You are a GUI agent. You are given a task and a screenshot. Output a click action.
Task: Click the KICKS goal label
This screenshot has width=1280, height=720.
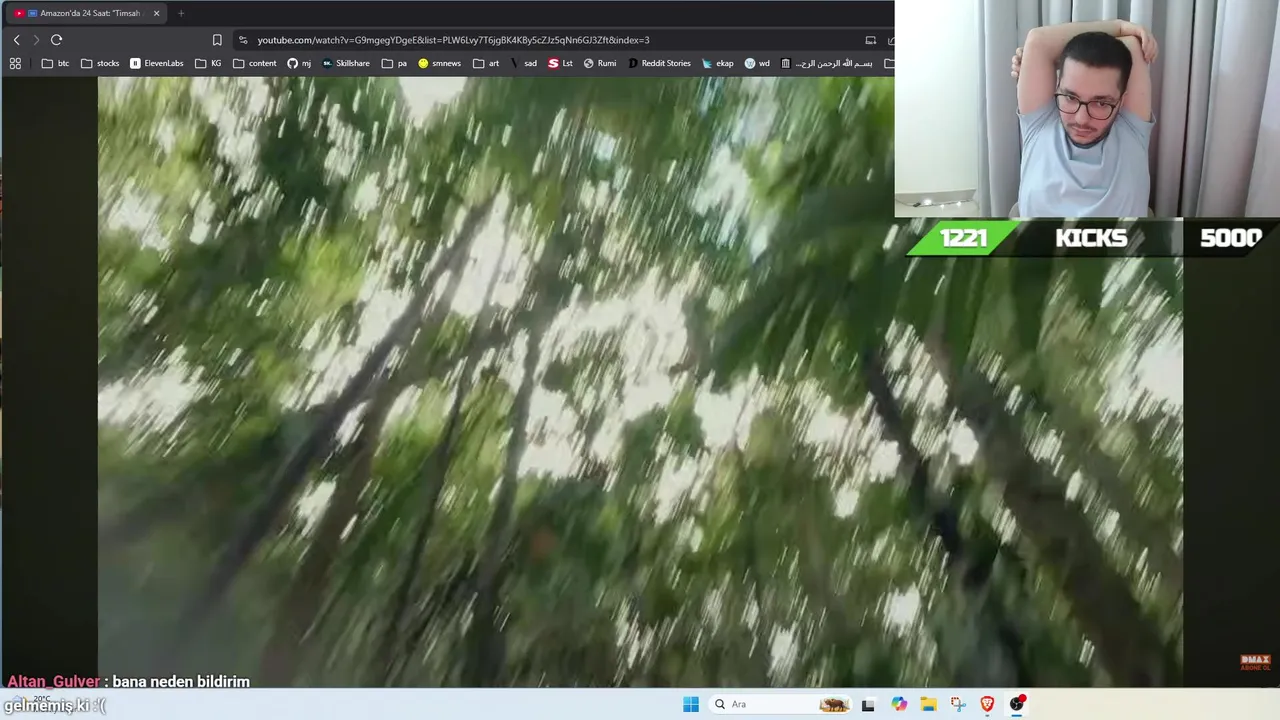(x=1091, y=238)
